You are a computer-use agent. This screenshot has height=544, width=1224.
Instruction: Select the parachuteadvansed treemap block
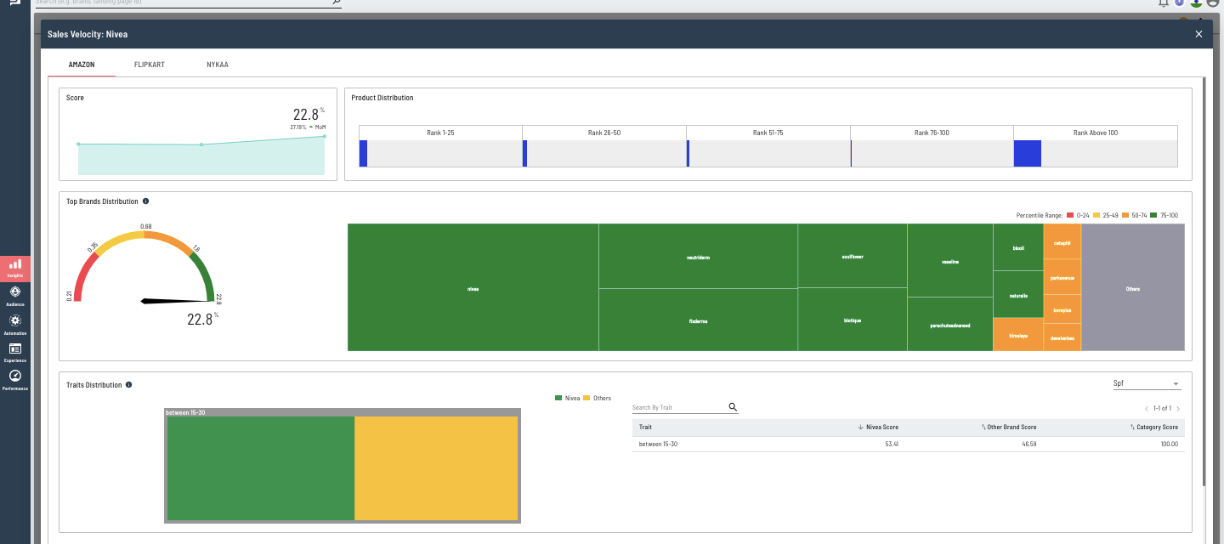(950, 324)
